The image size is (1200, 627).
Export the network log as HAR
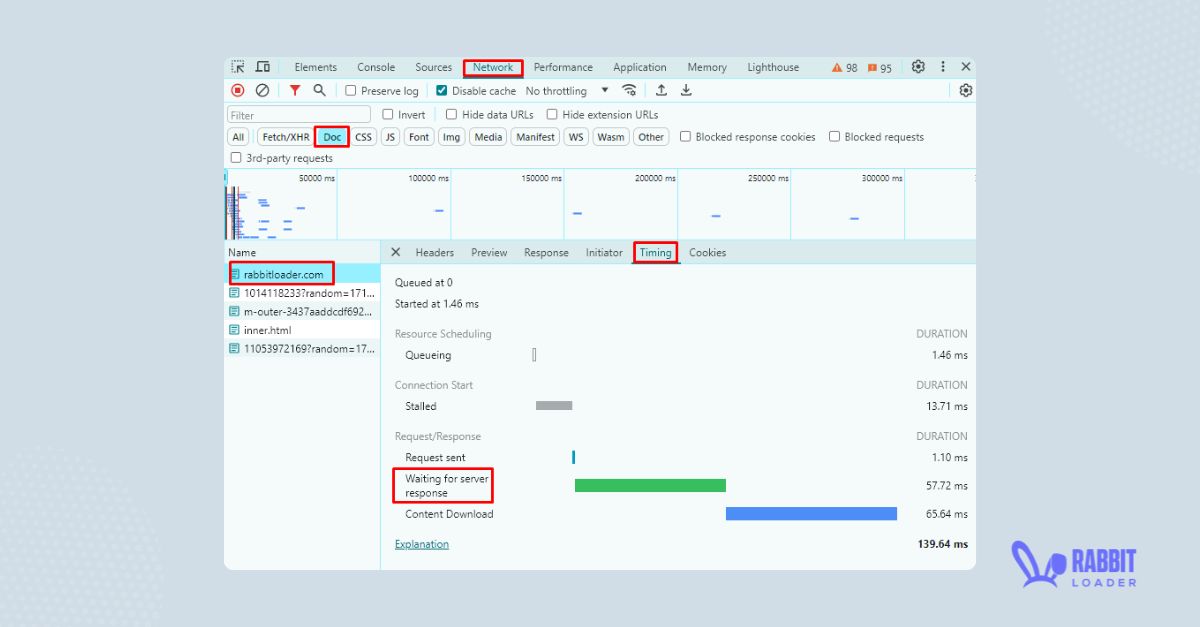tap(686, 90)
